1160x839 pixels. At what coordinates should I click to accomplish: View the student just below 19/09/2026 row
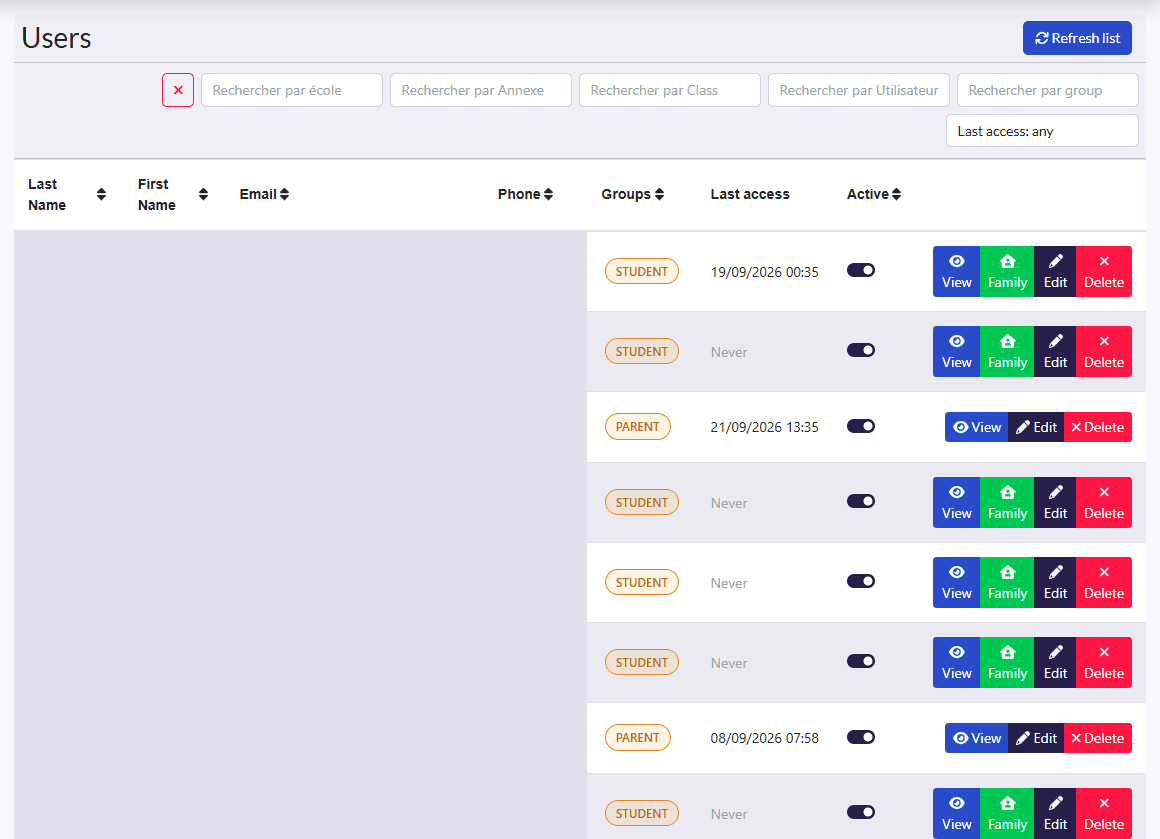[x=957, y=351]
